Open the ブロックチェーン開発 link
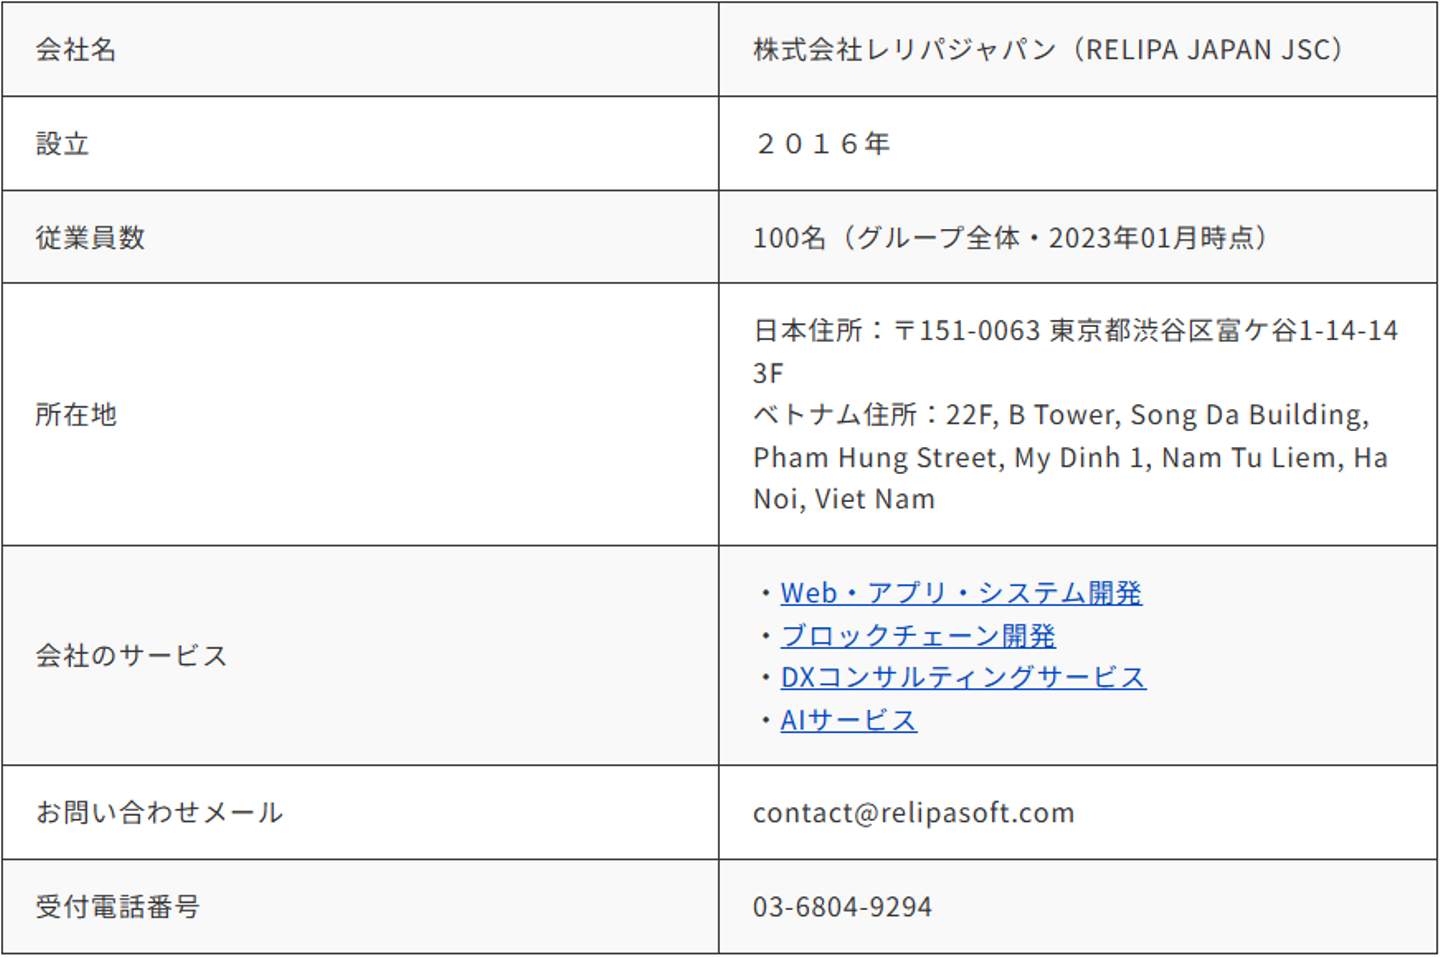 click(x=918, y=636)
